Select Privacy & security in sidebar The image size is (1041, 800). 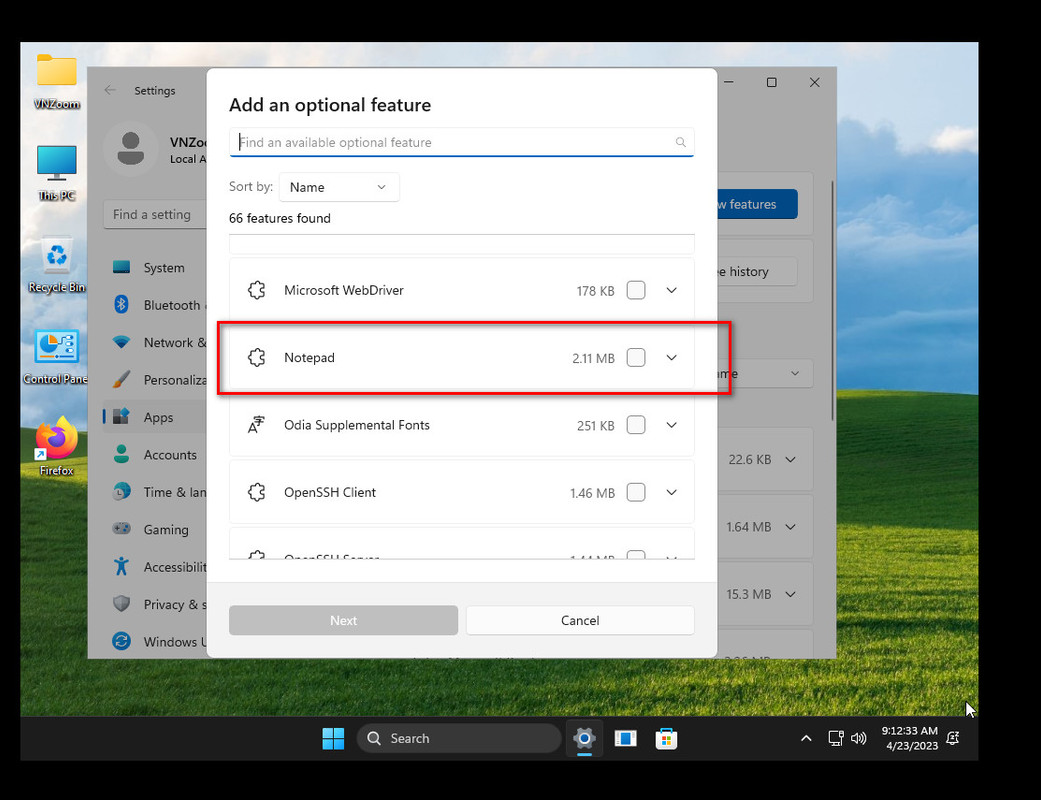pyautogui.click(x=157, y=604)
